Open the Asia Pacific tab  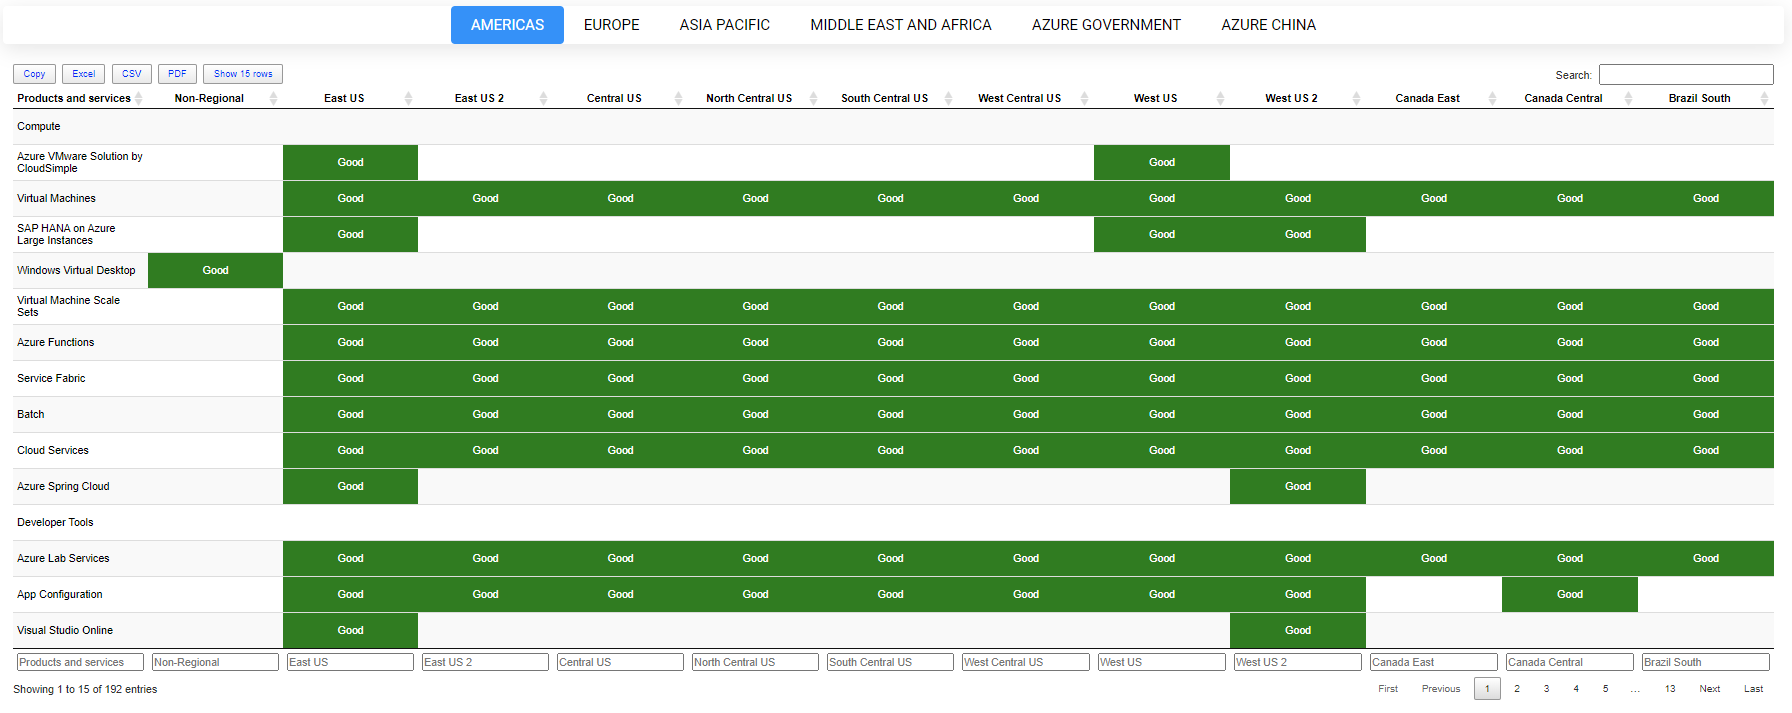click(724, 25)
